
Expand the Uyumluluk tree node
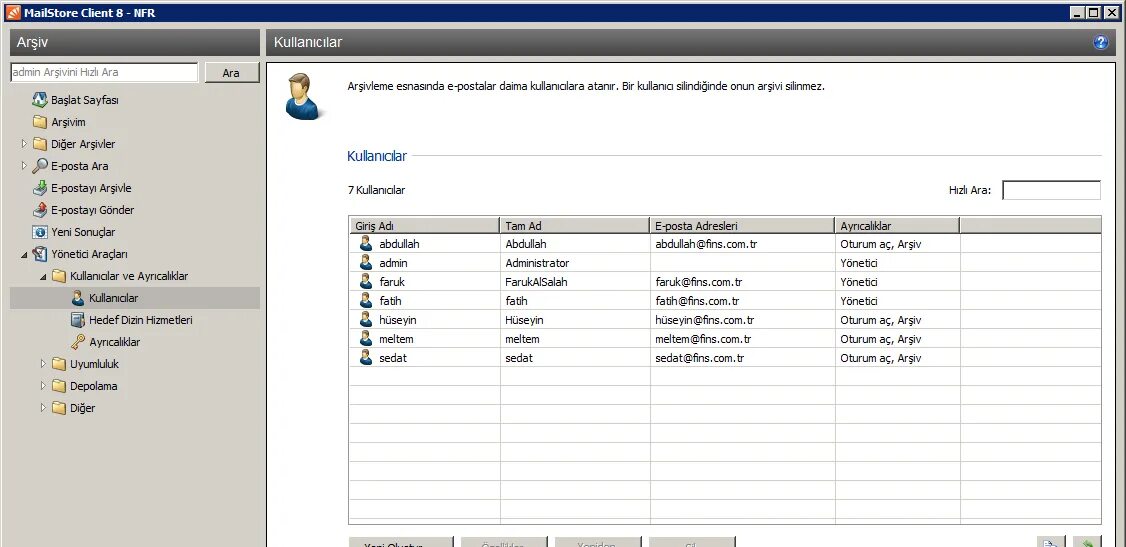tap(43, 364)
